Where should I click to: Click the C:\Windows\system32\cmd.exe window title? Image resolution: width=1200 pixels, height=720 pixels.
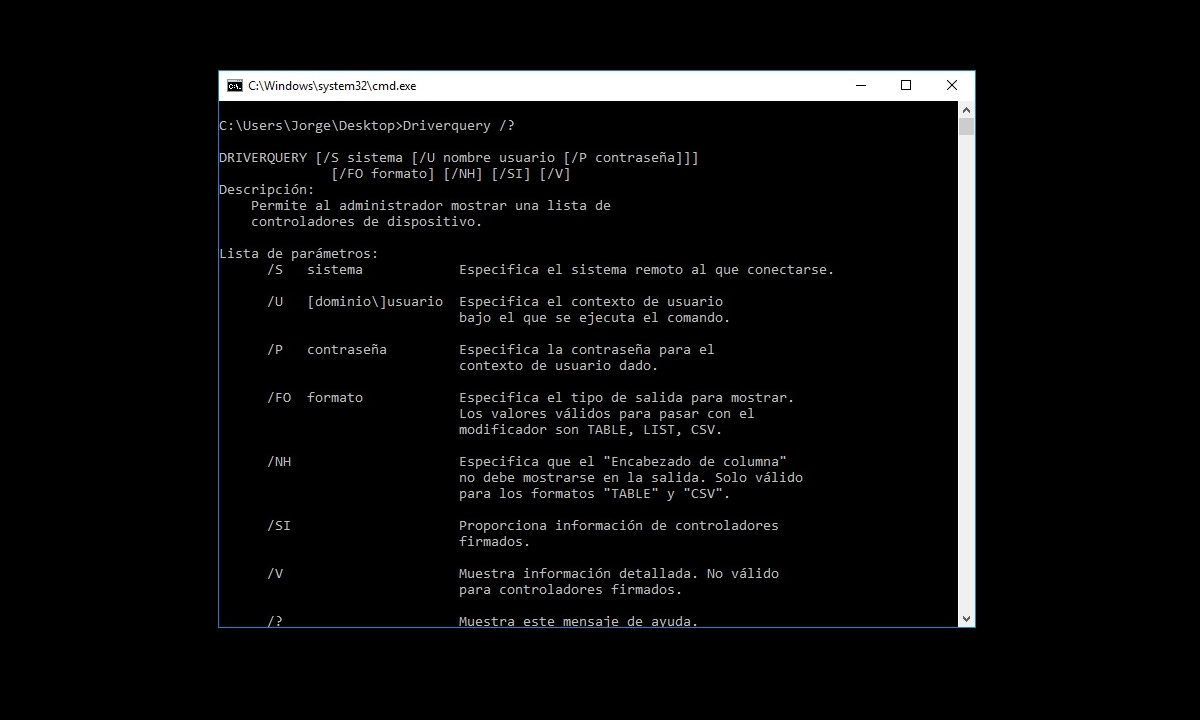pyautogui.click(x=332, y=86)
